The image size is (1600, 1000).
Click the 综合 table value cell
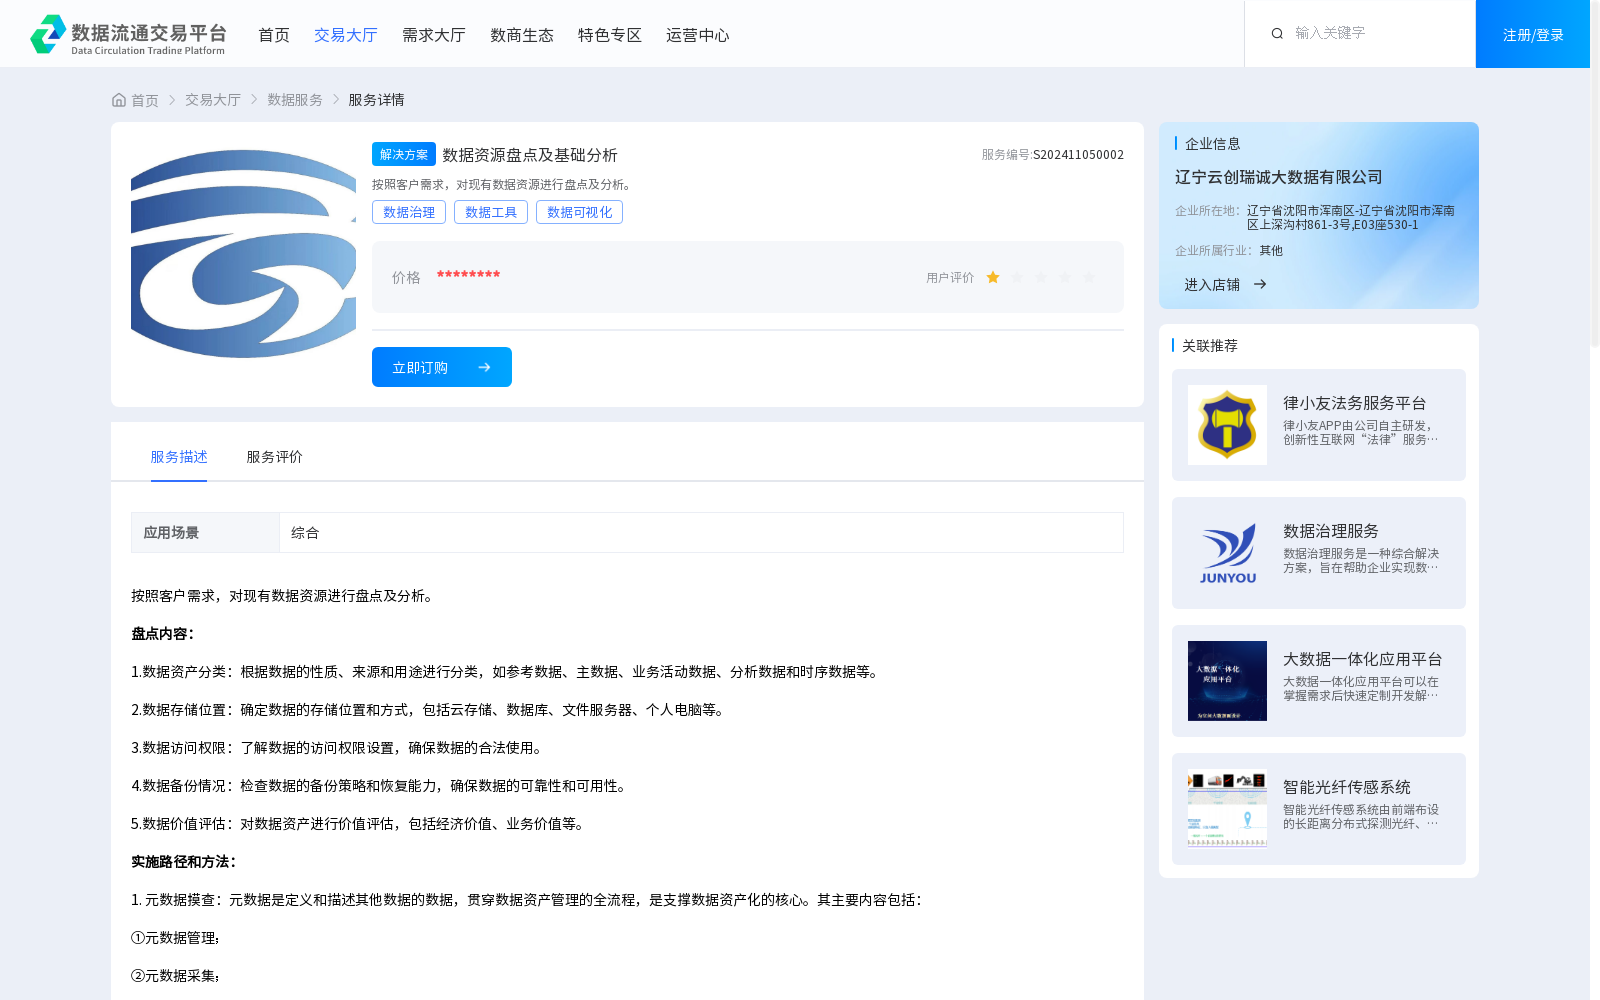(x=701, y=533)
